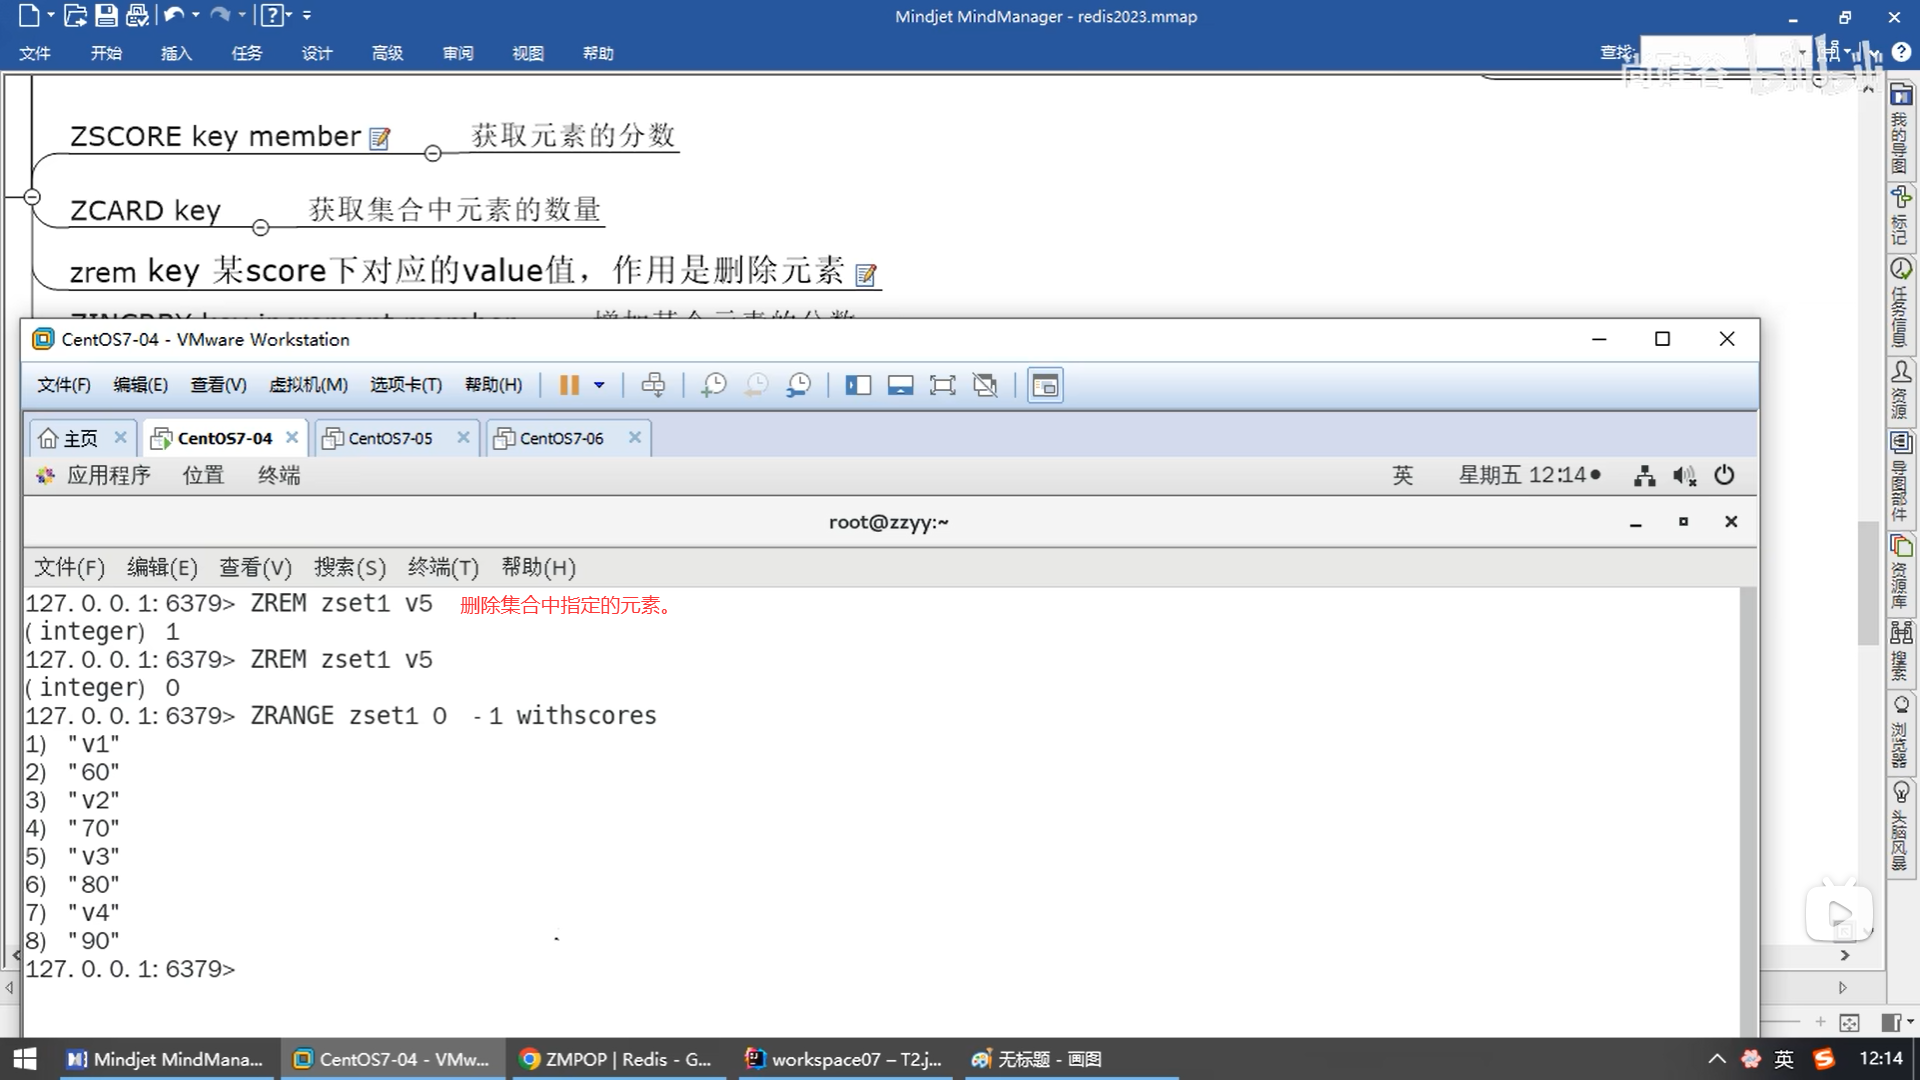Click the terminal vertical scrollbar
The width and height of the screenshot is (1920, 1080).
click(1747, 800)
